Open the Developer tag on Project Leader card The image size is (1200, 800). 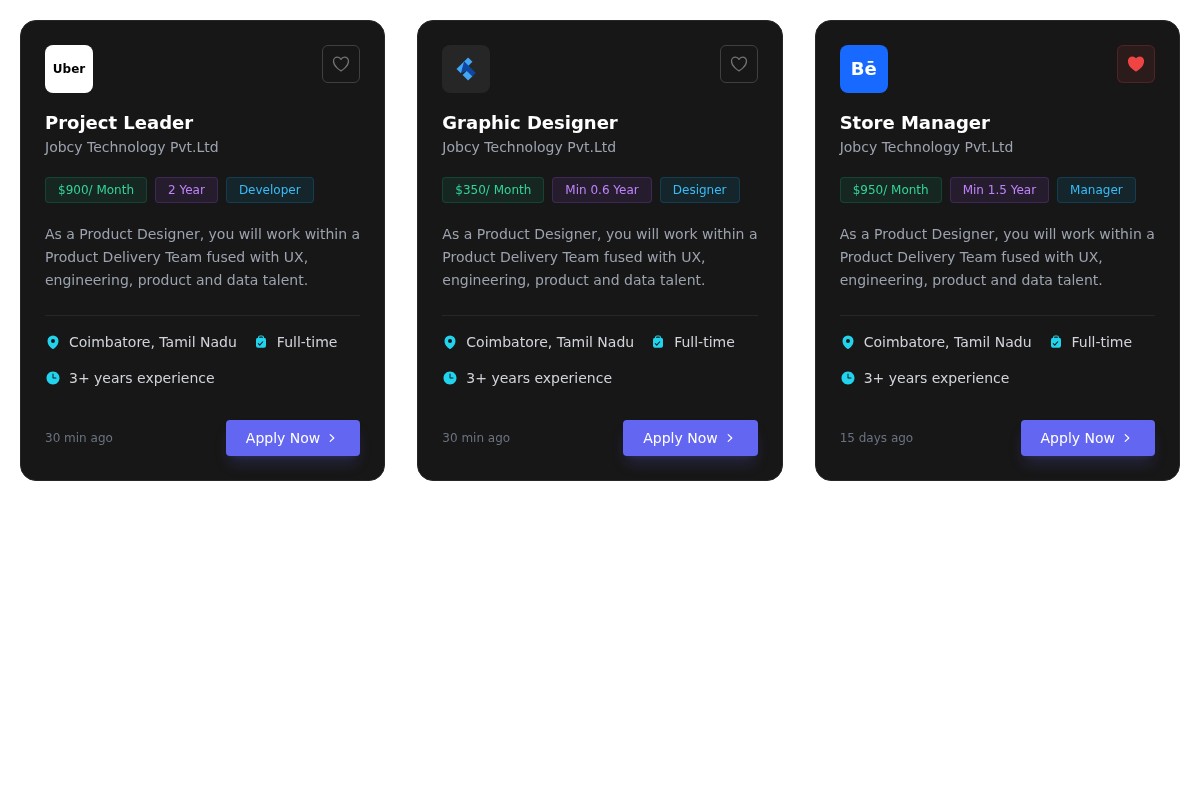coord(270,190)
